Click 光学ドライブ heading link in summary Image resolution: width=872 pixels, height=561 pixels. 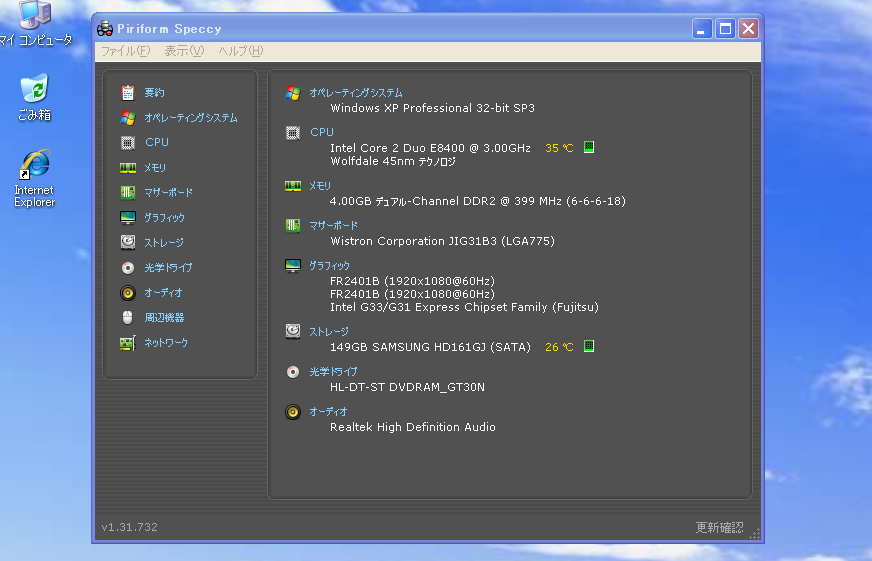coord(333,371)
